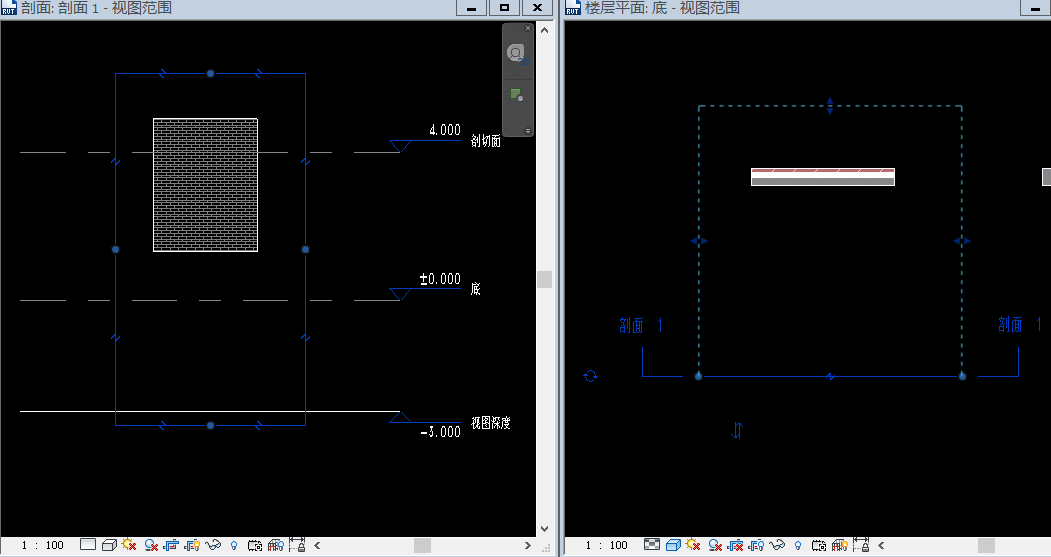
Task: Select the 底 level label
Action: click(475, 289)
